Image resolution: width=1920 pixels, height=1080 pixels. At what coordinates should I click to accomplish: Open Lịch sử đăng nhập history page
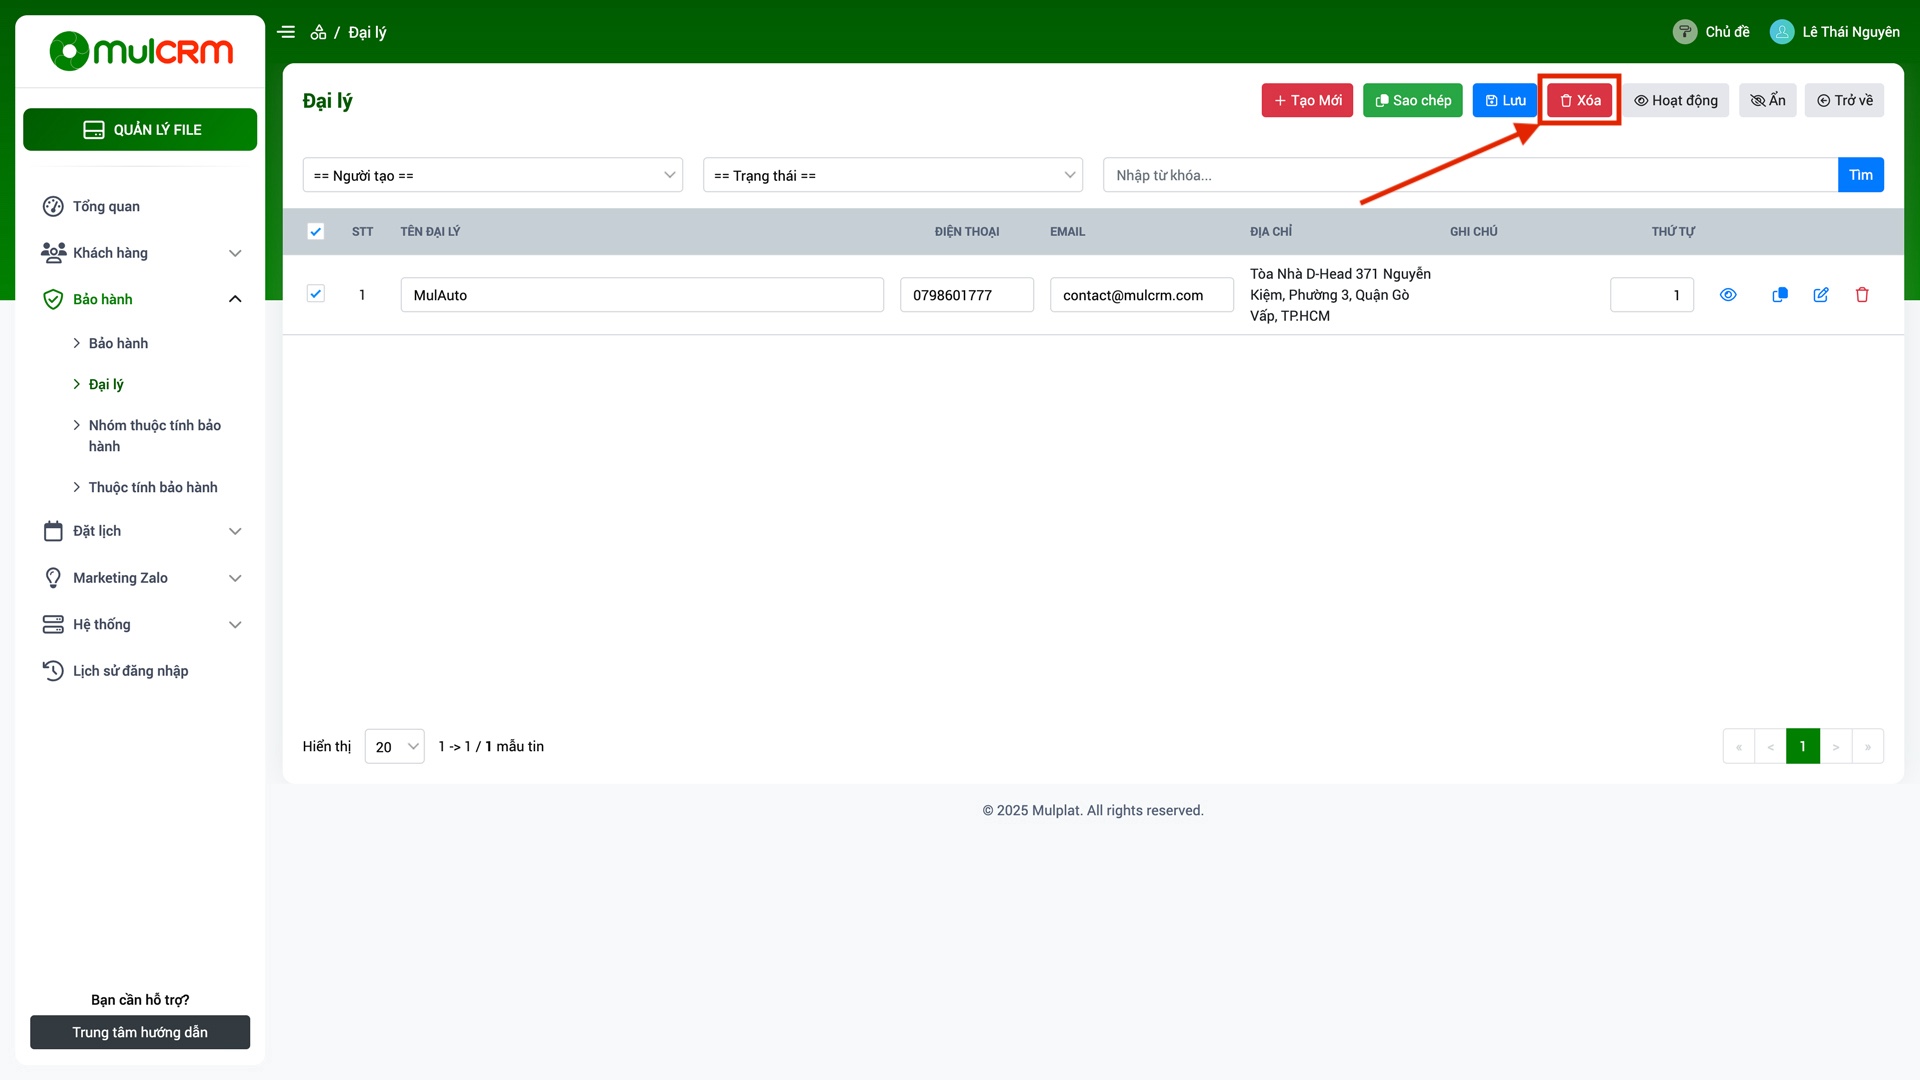click(x=130, y=671)
